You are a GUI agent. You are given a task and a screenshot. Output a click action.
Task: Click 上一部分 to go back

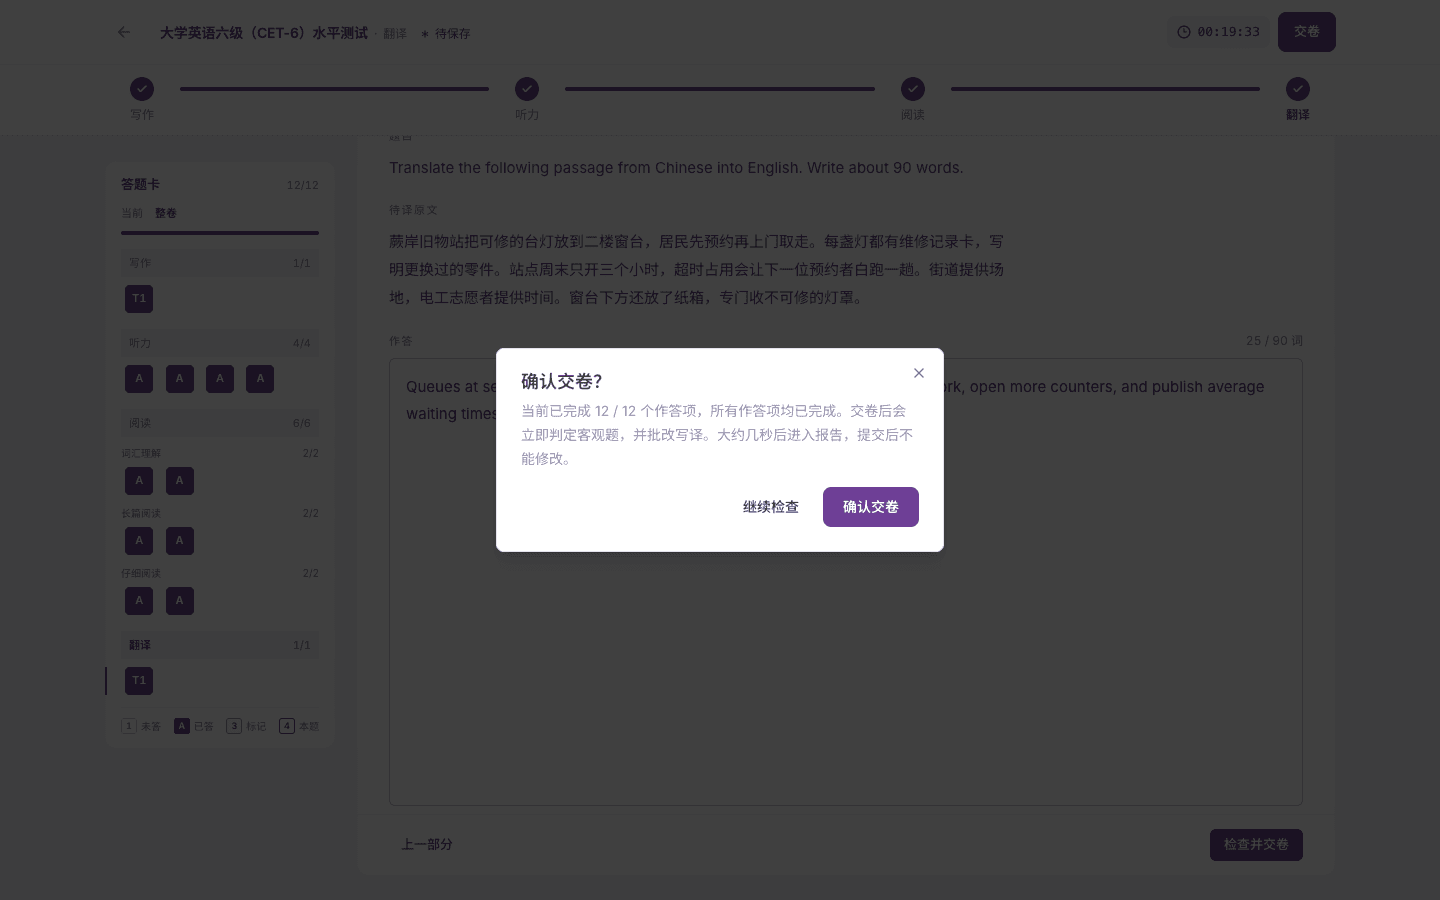[x=427, y=845]
